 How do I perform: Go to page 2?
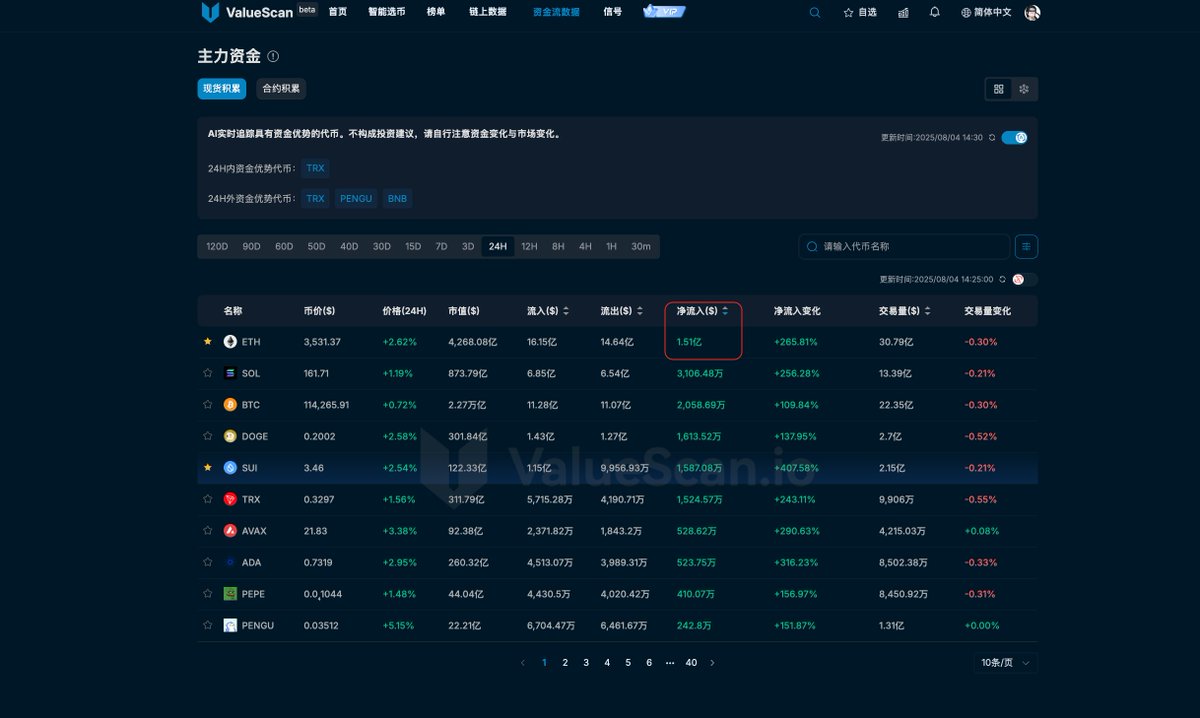(565, 662)
